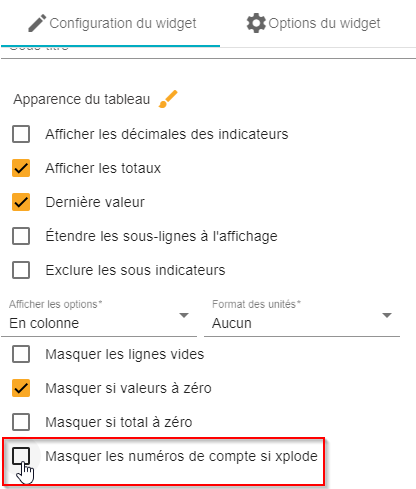Click the gear icon on Options tab
Screen dimensions: 416x489
coord(256,23)
